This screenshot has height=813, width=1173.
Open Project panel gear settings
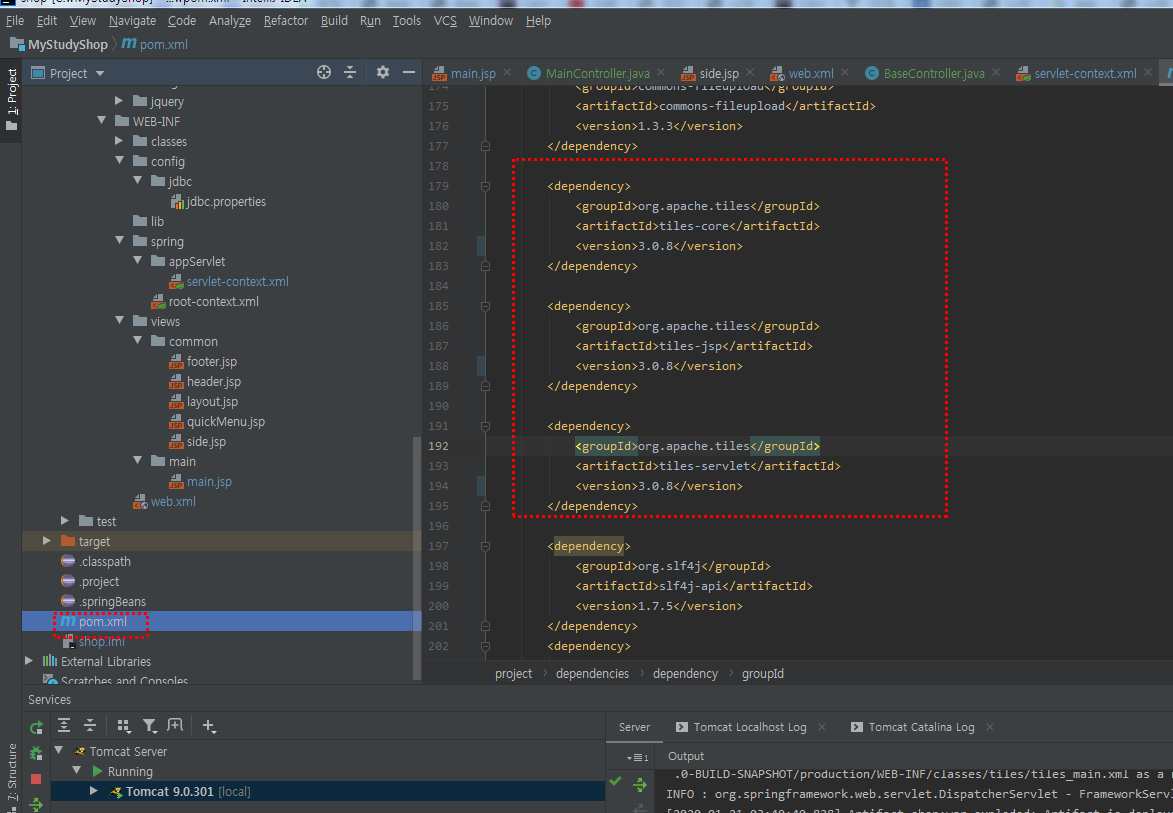point(383,73)
